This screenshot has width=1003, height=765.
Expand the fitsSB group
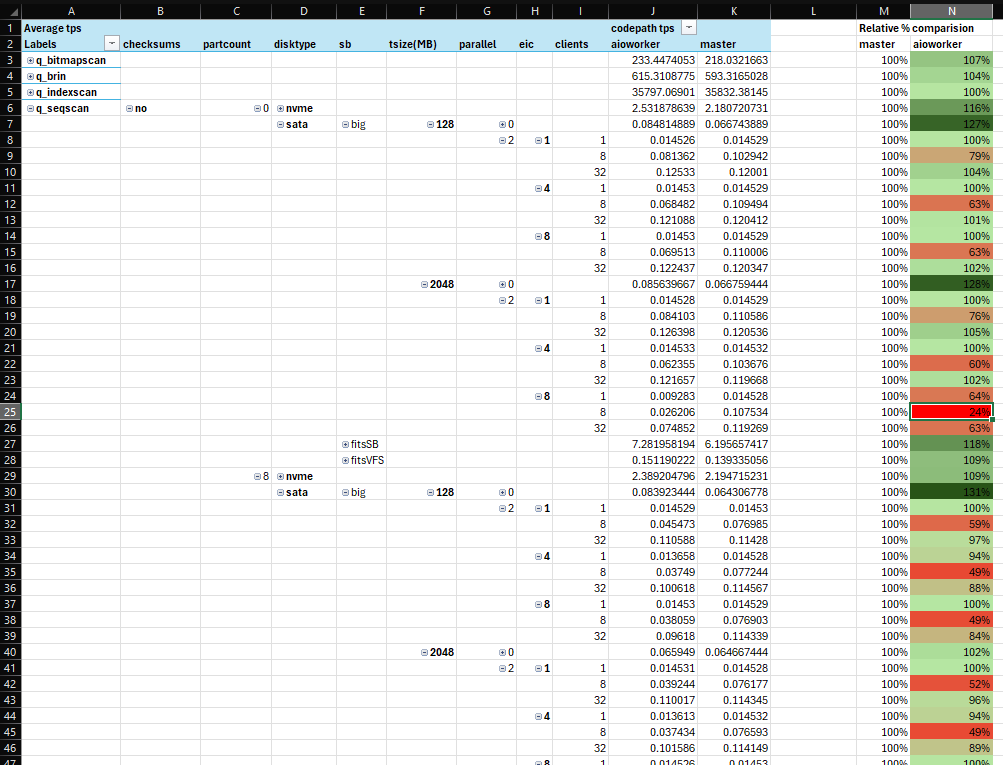(x=345, y=444)
